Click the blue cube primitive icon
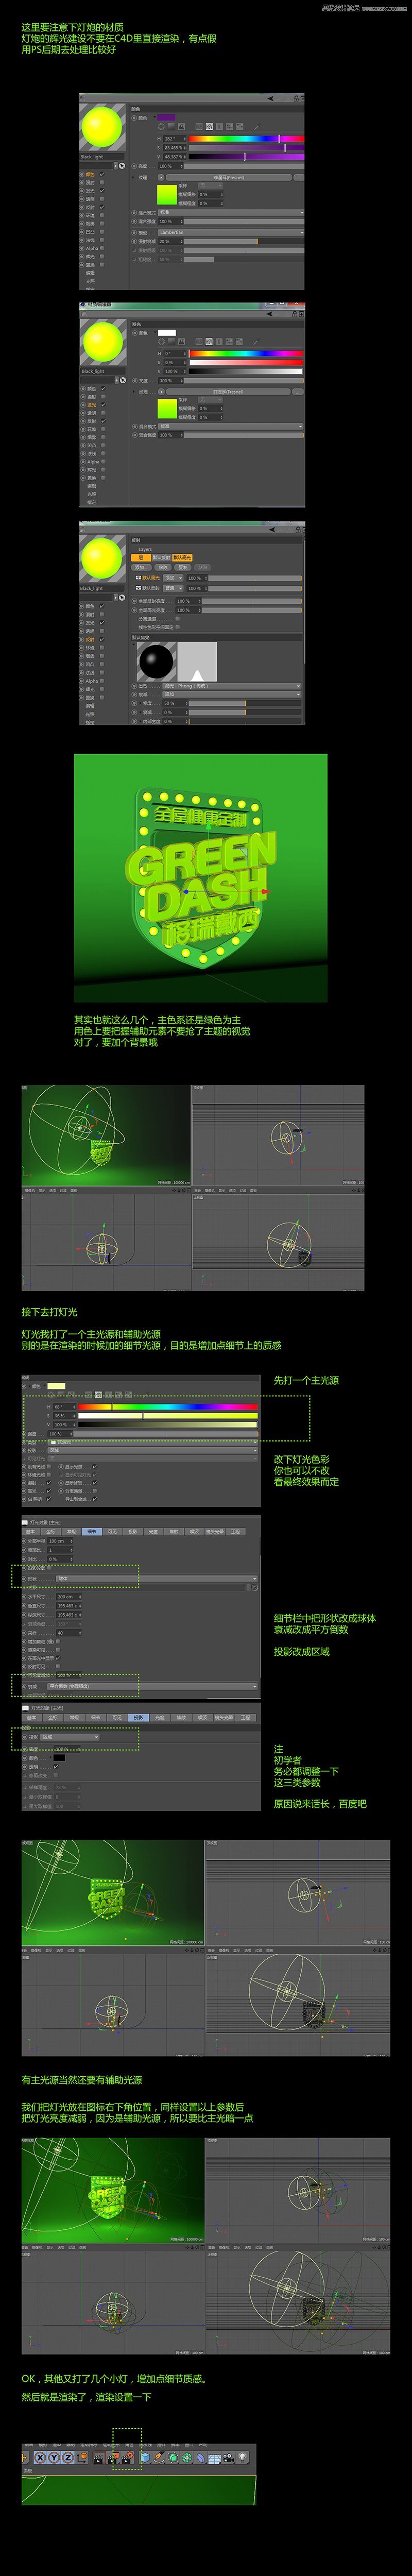This screenshot has width=412, height=2576. click(x=145, y=2458)
